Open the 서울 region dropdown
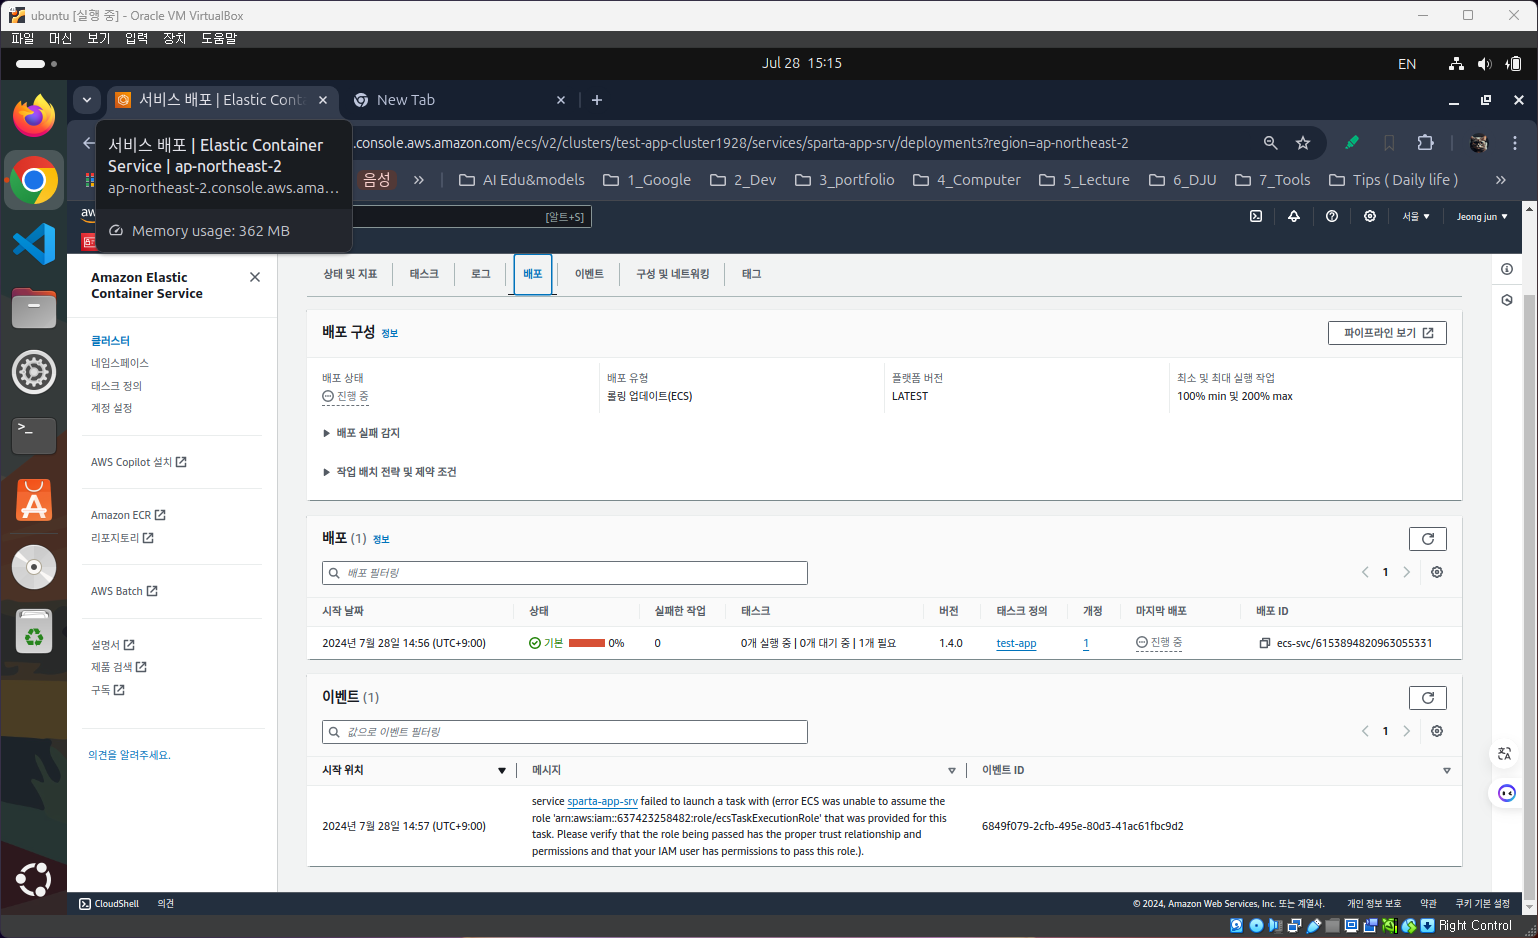 (x=1416, y=216)
